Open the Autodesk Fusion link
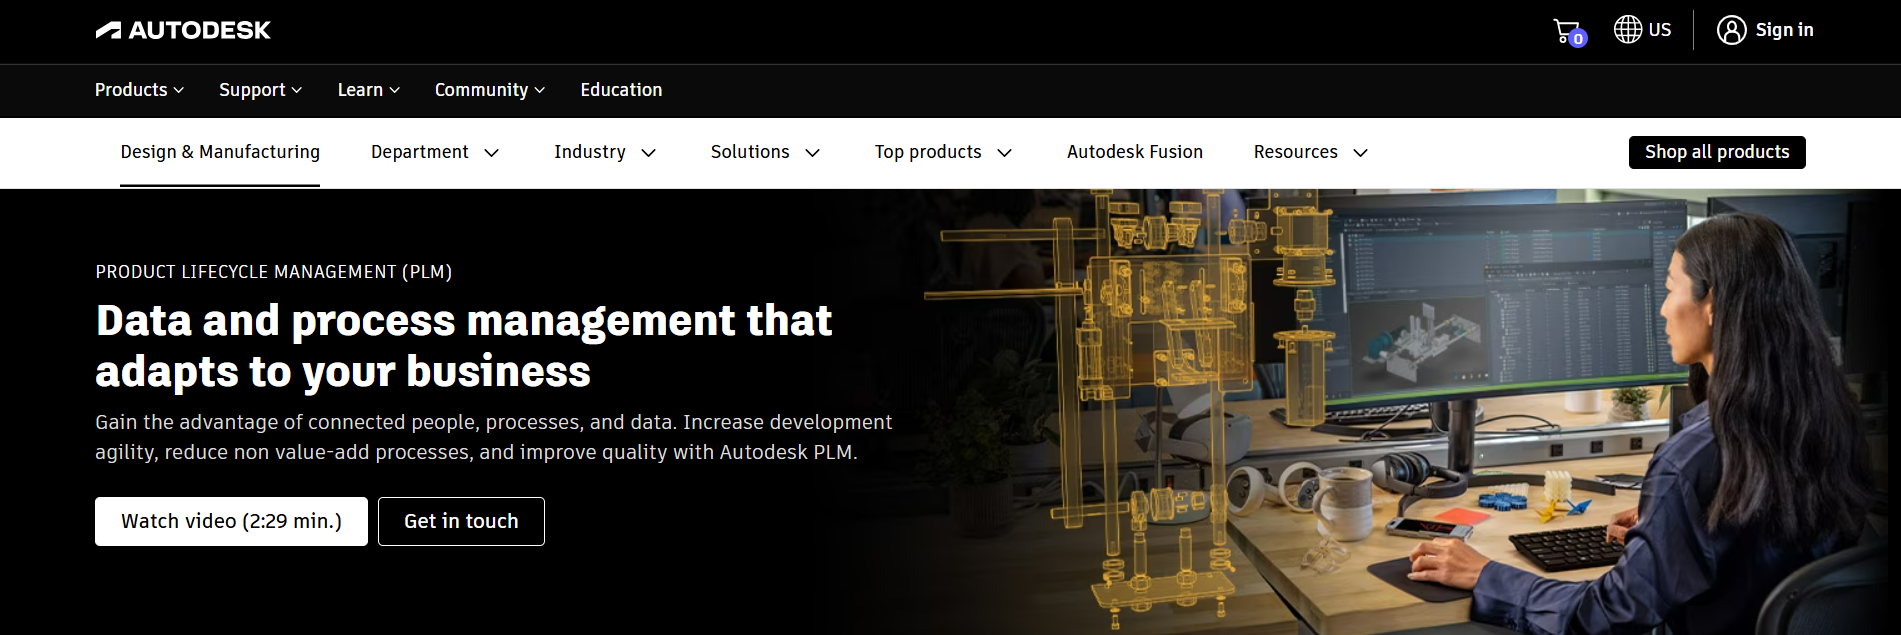 [x=1134, y=152]
